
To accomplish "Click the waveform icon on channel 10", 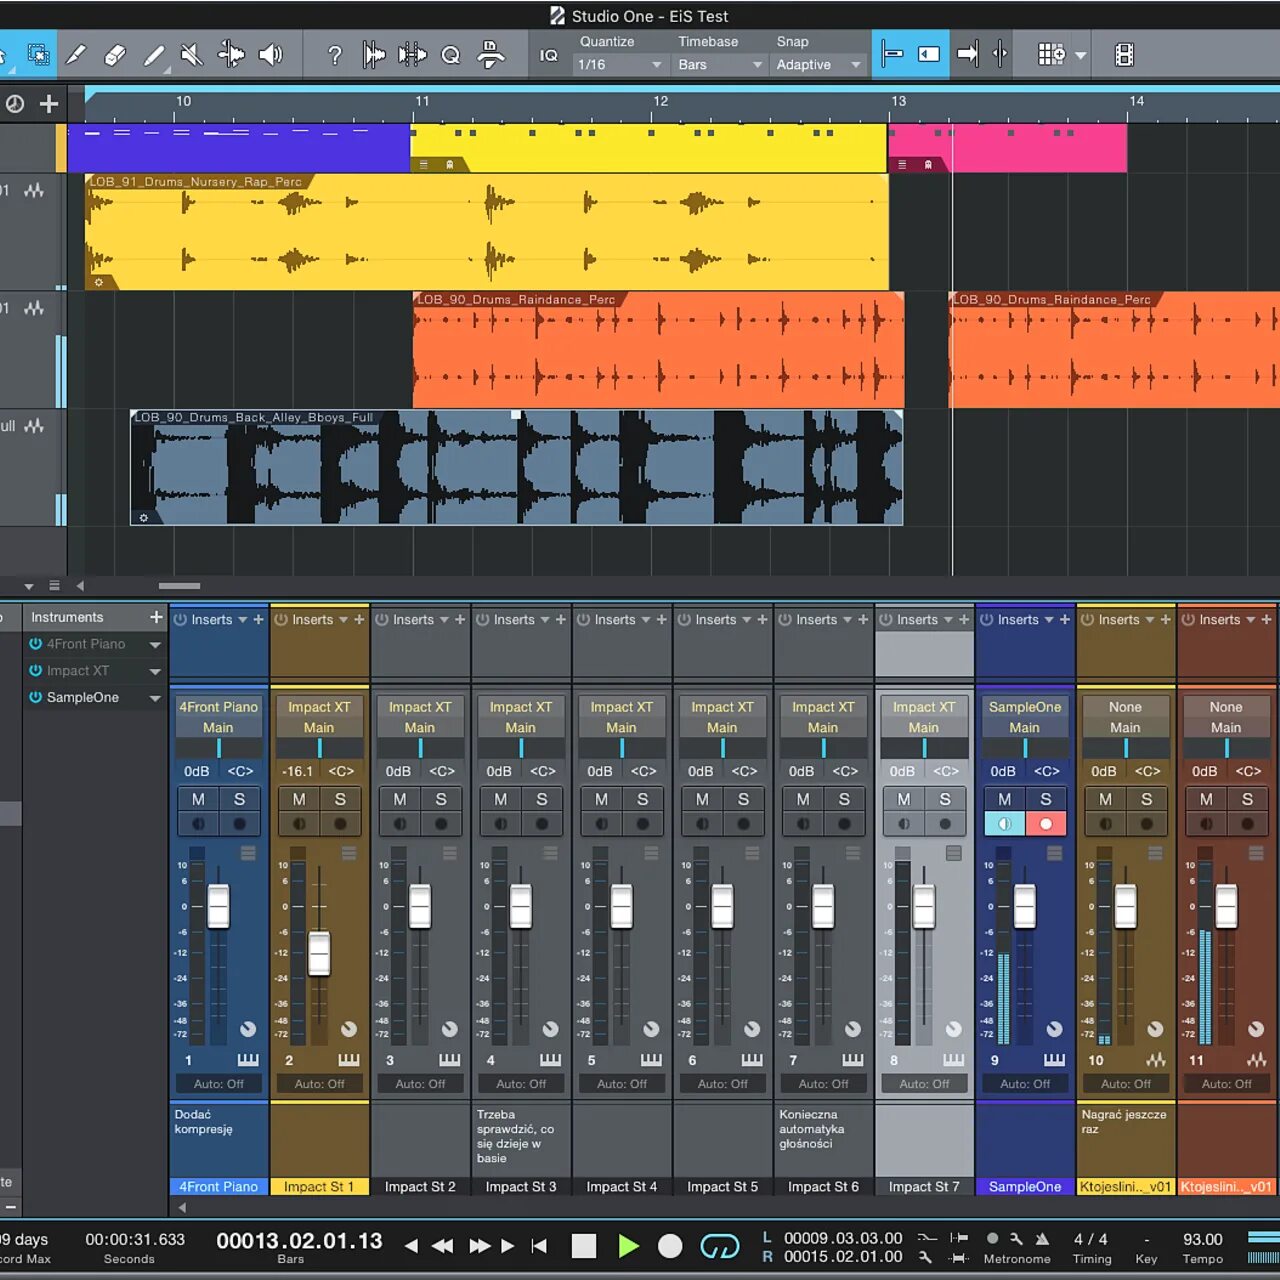I will point(1155,1060).
